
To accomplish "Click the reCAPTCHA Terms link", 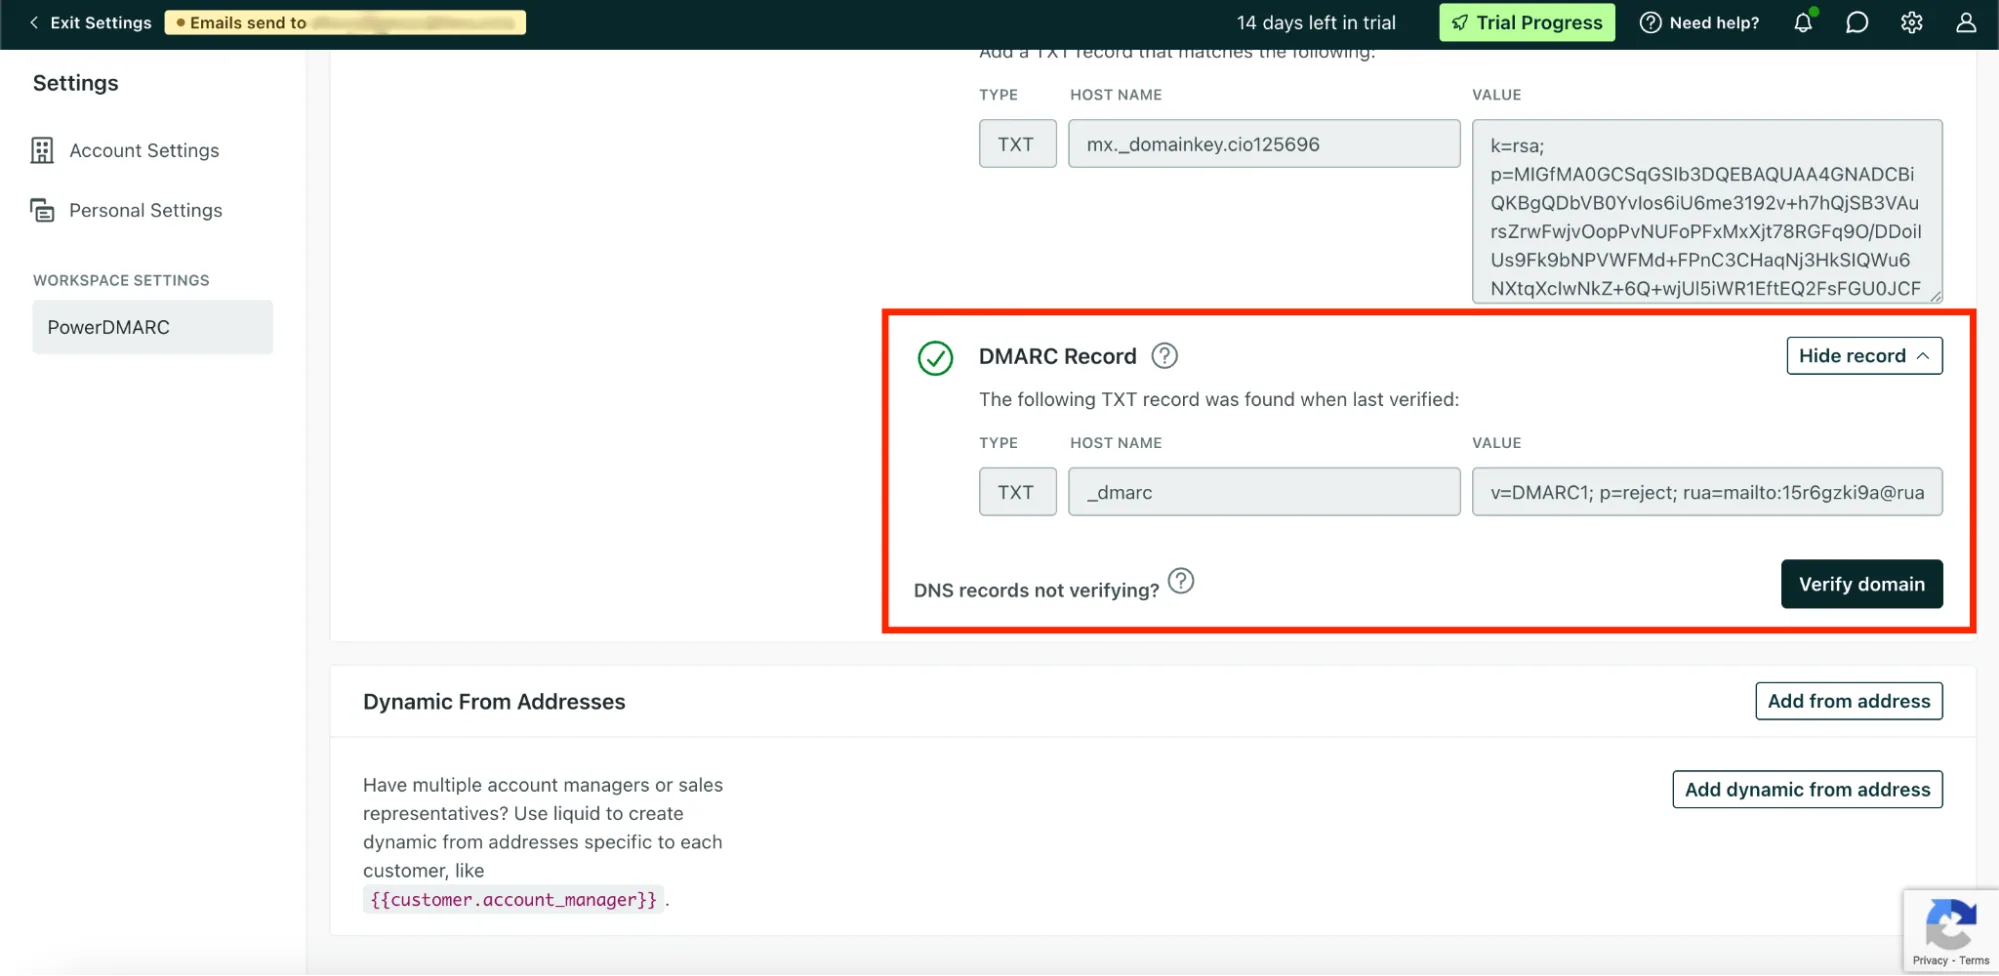I will click(x=1974, y=960).
